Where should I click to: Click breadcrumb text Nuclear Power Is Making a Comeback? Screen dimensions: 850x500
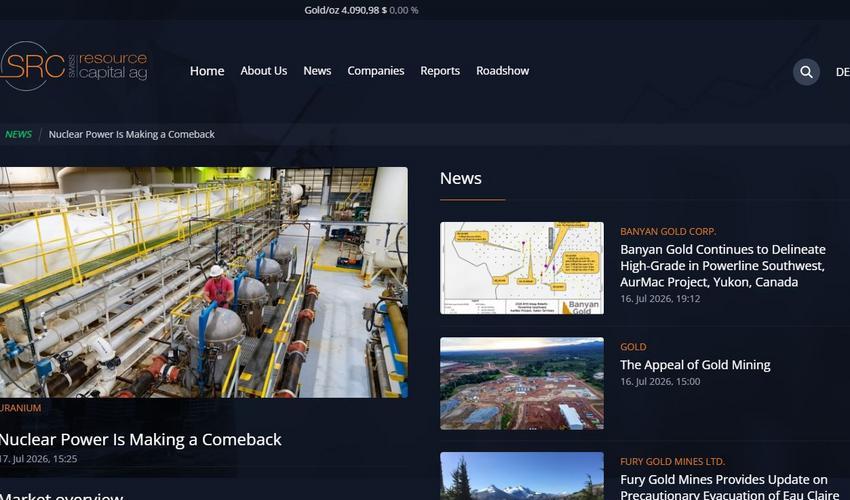tap(132, 134)
